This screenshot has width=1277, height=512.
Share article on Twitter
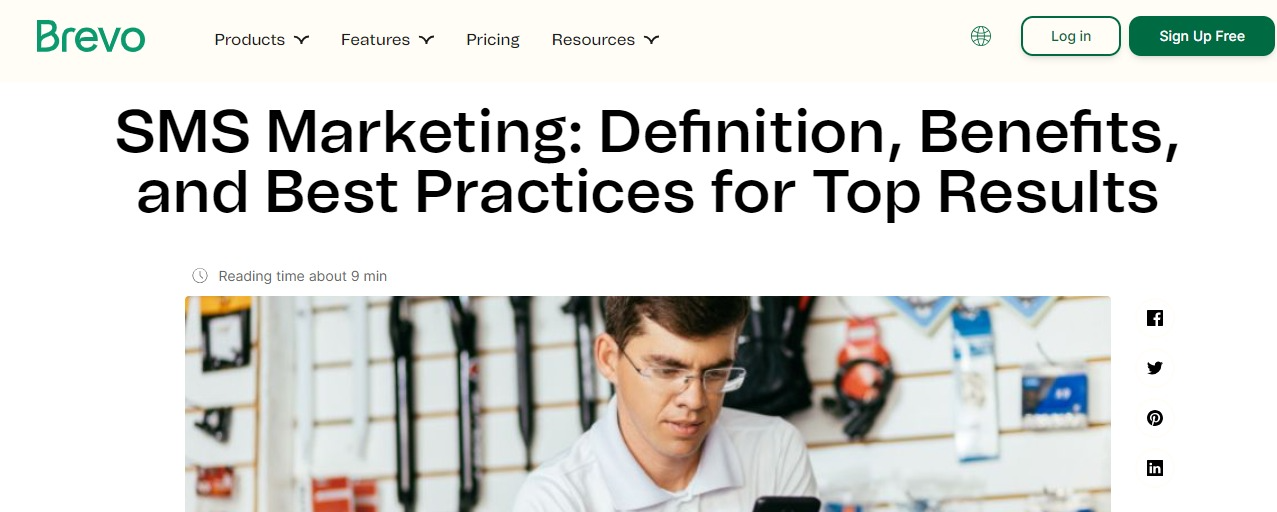[1155, 368]
